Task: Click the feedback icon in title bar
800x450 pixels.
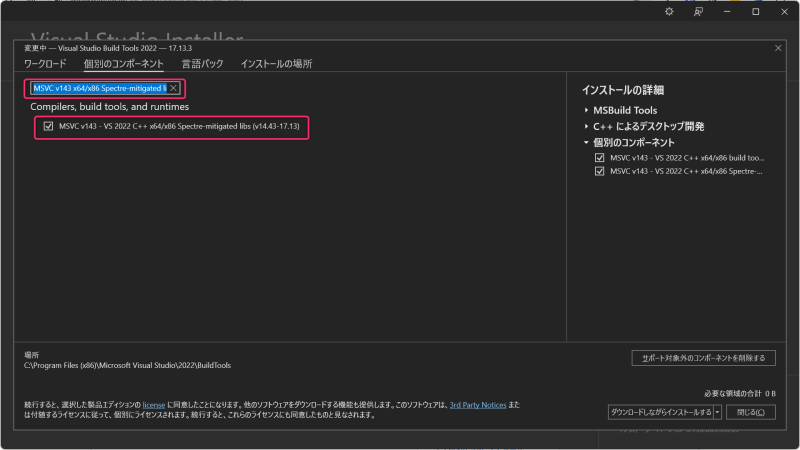Action: click(x=698, y=11)
